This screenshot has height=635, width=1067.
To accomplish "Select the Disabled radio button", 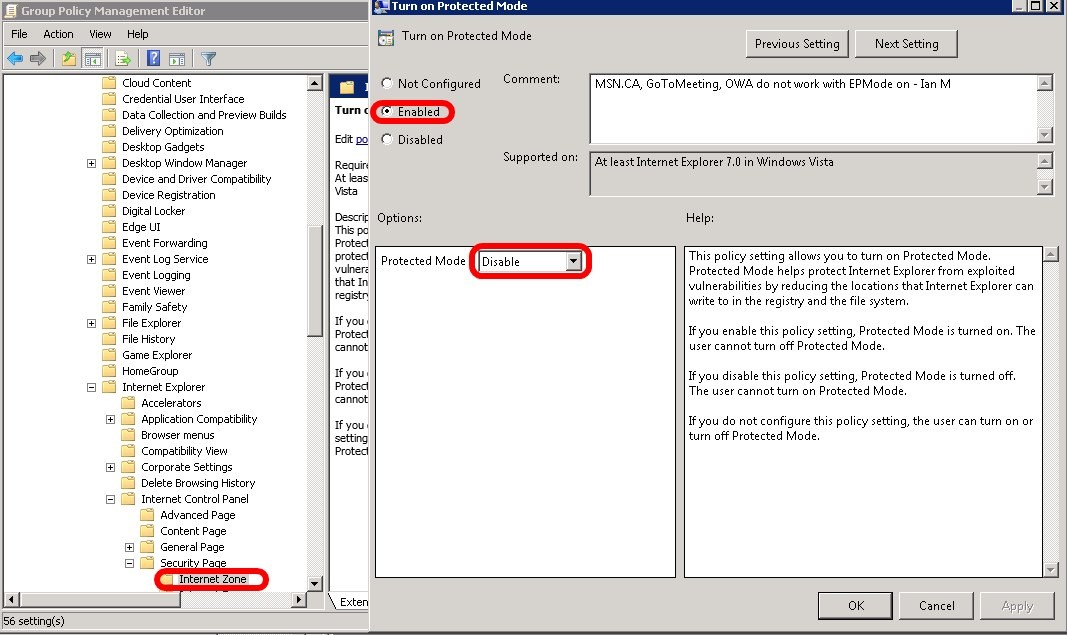I will 387,140.
